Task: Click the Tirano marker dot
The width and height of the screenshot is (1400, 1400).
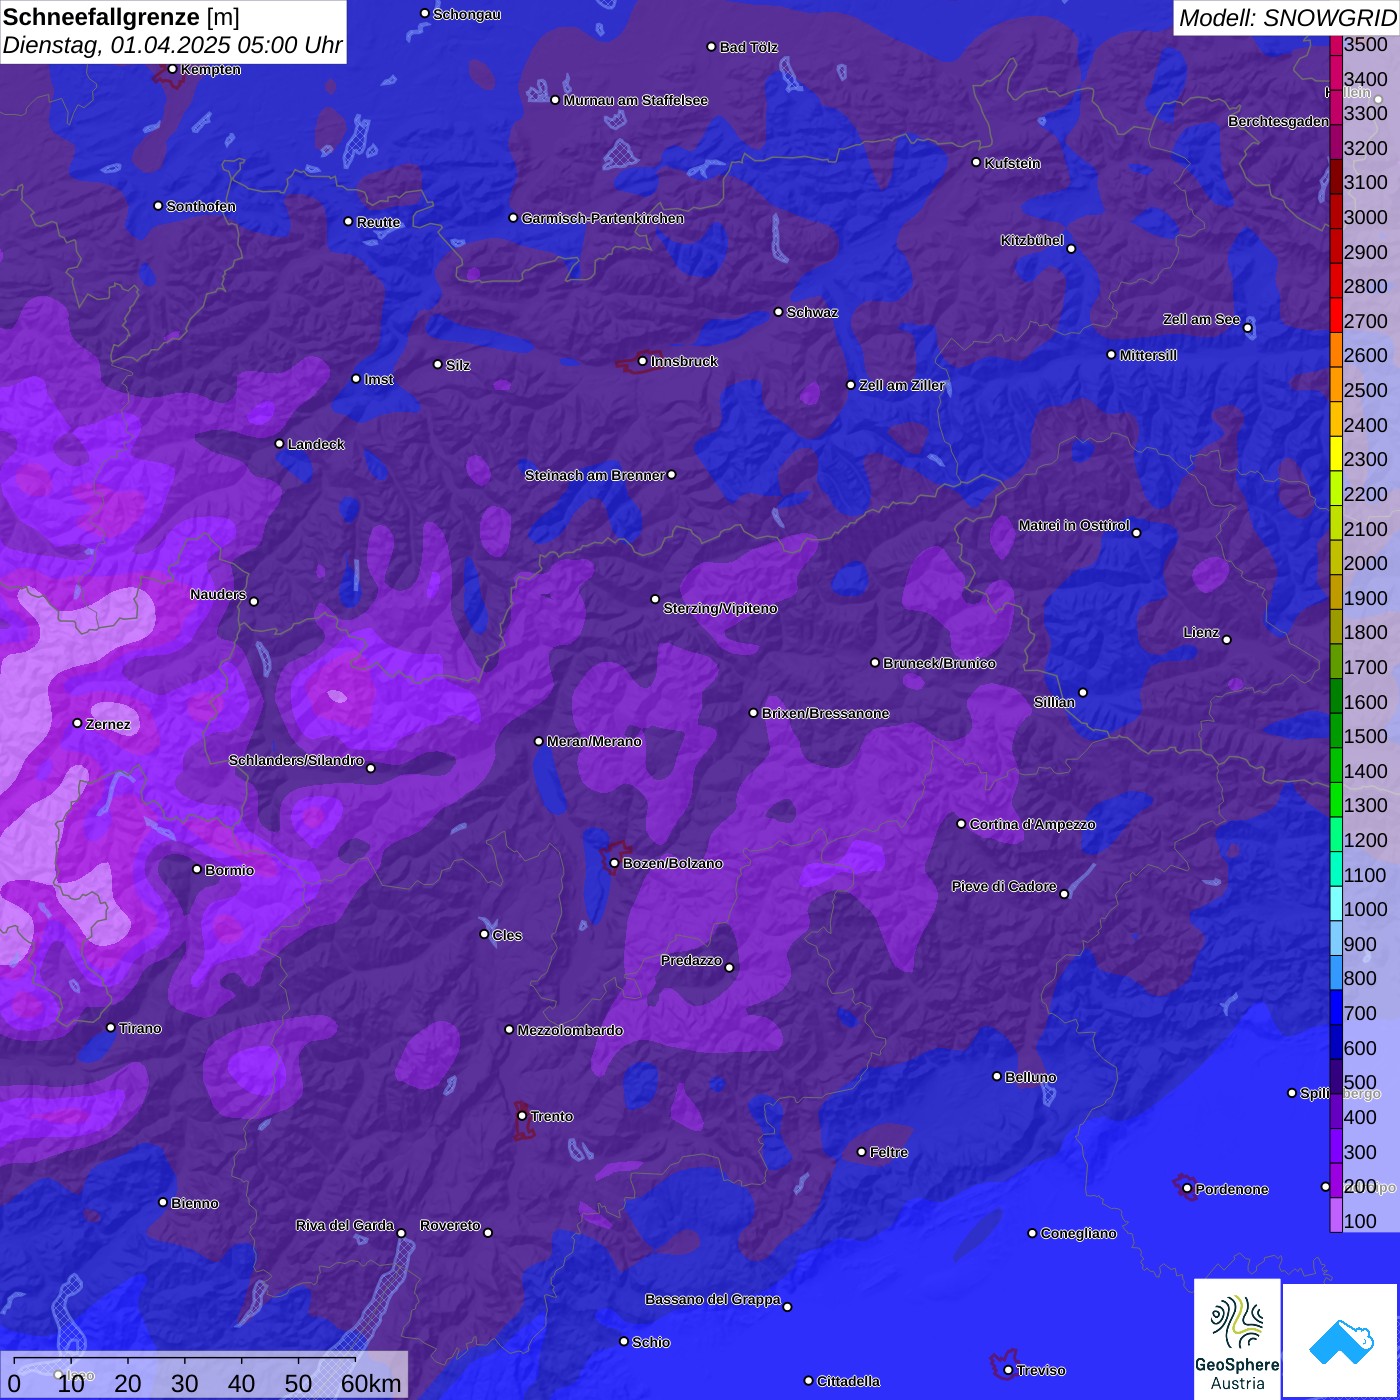Action: (111, 1027)
